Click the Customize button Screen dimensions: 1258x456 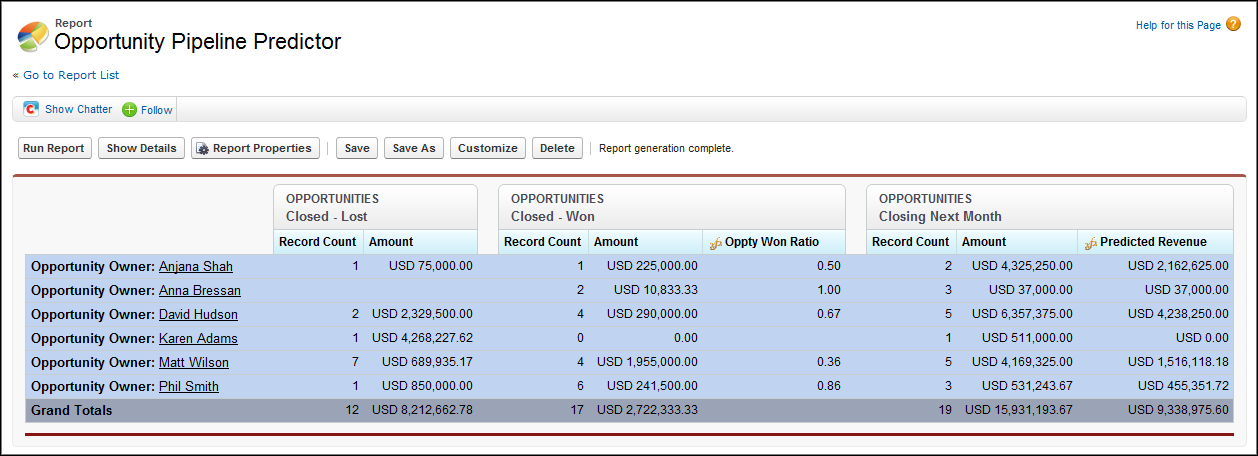click(x=488, y=148)
